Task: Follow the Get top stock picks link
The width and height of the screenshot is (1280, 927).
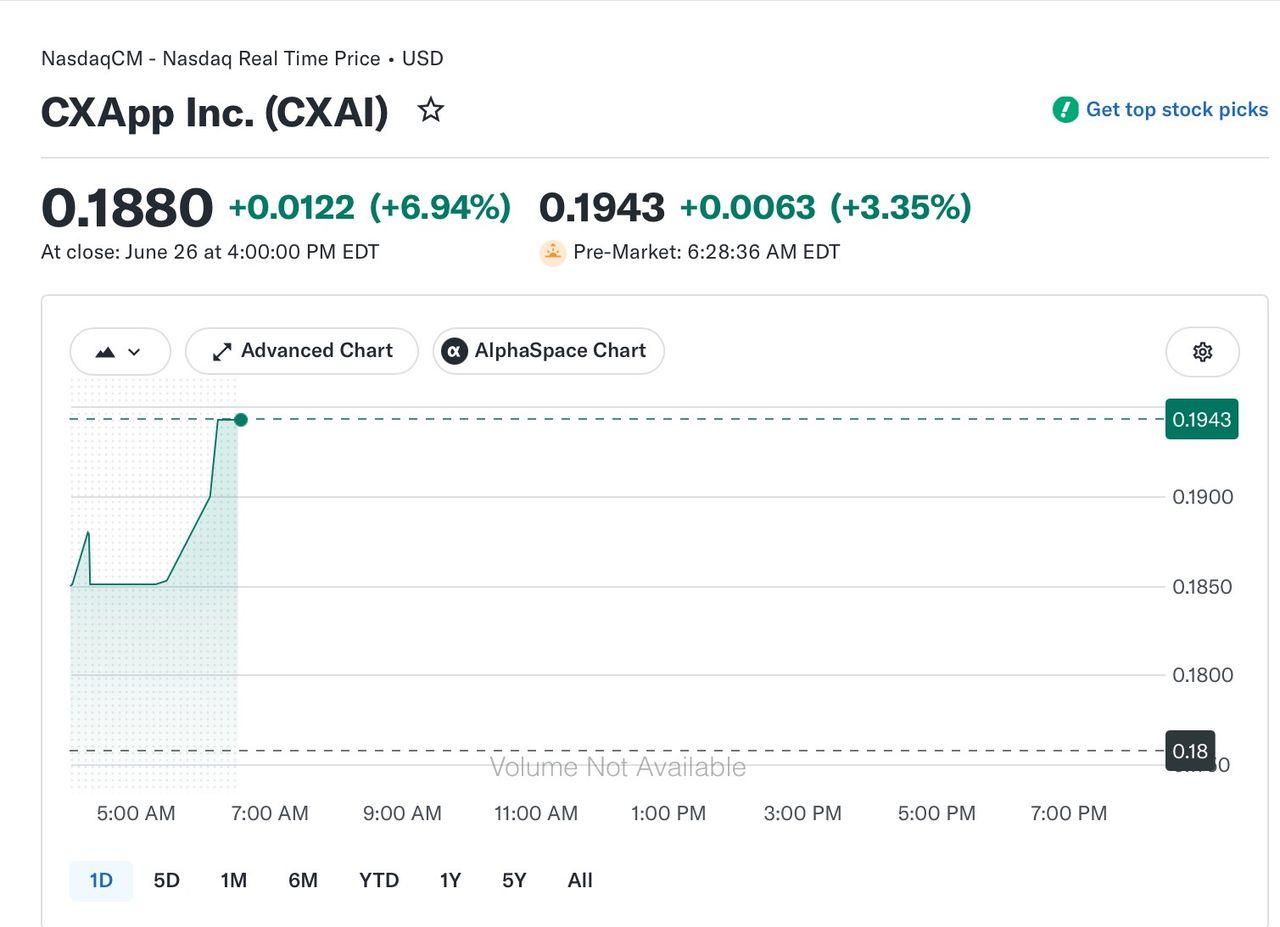Action: click(1177, 110)
